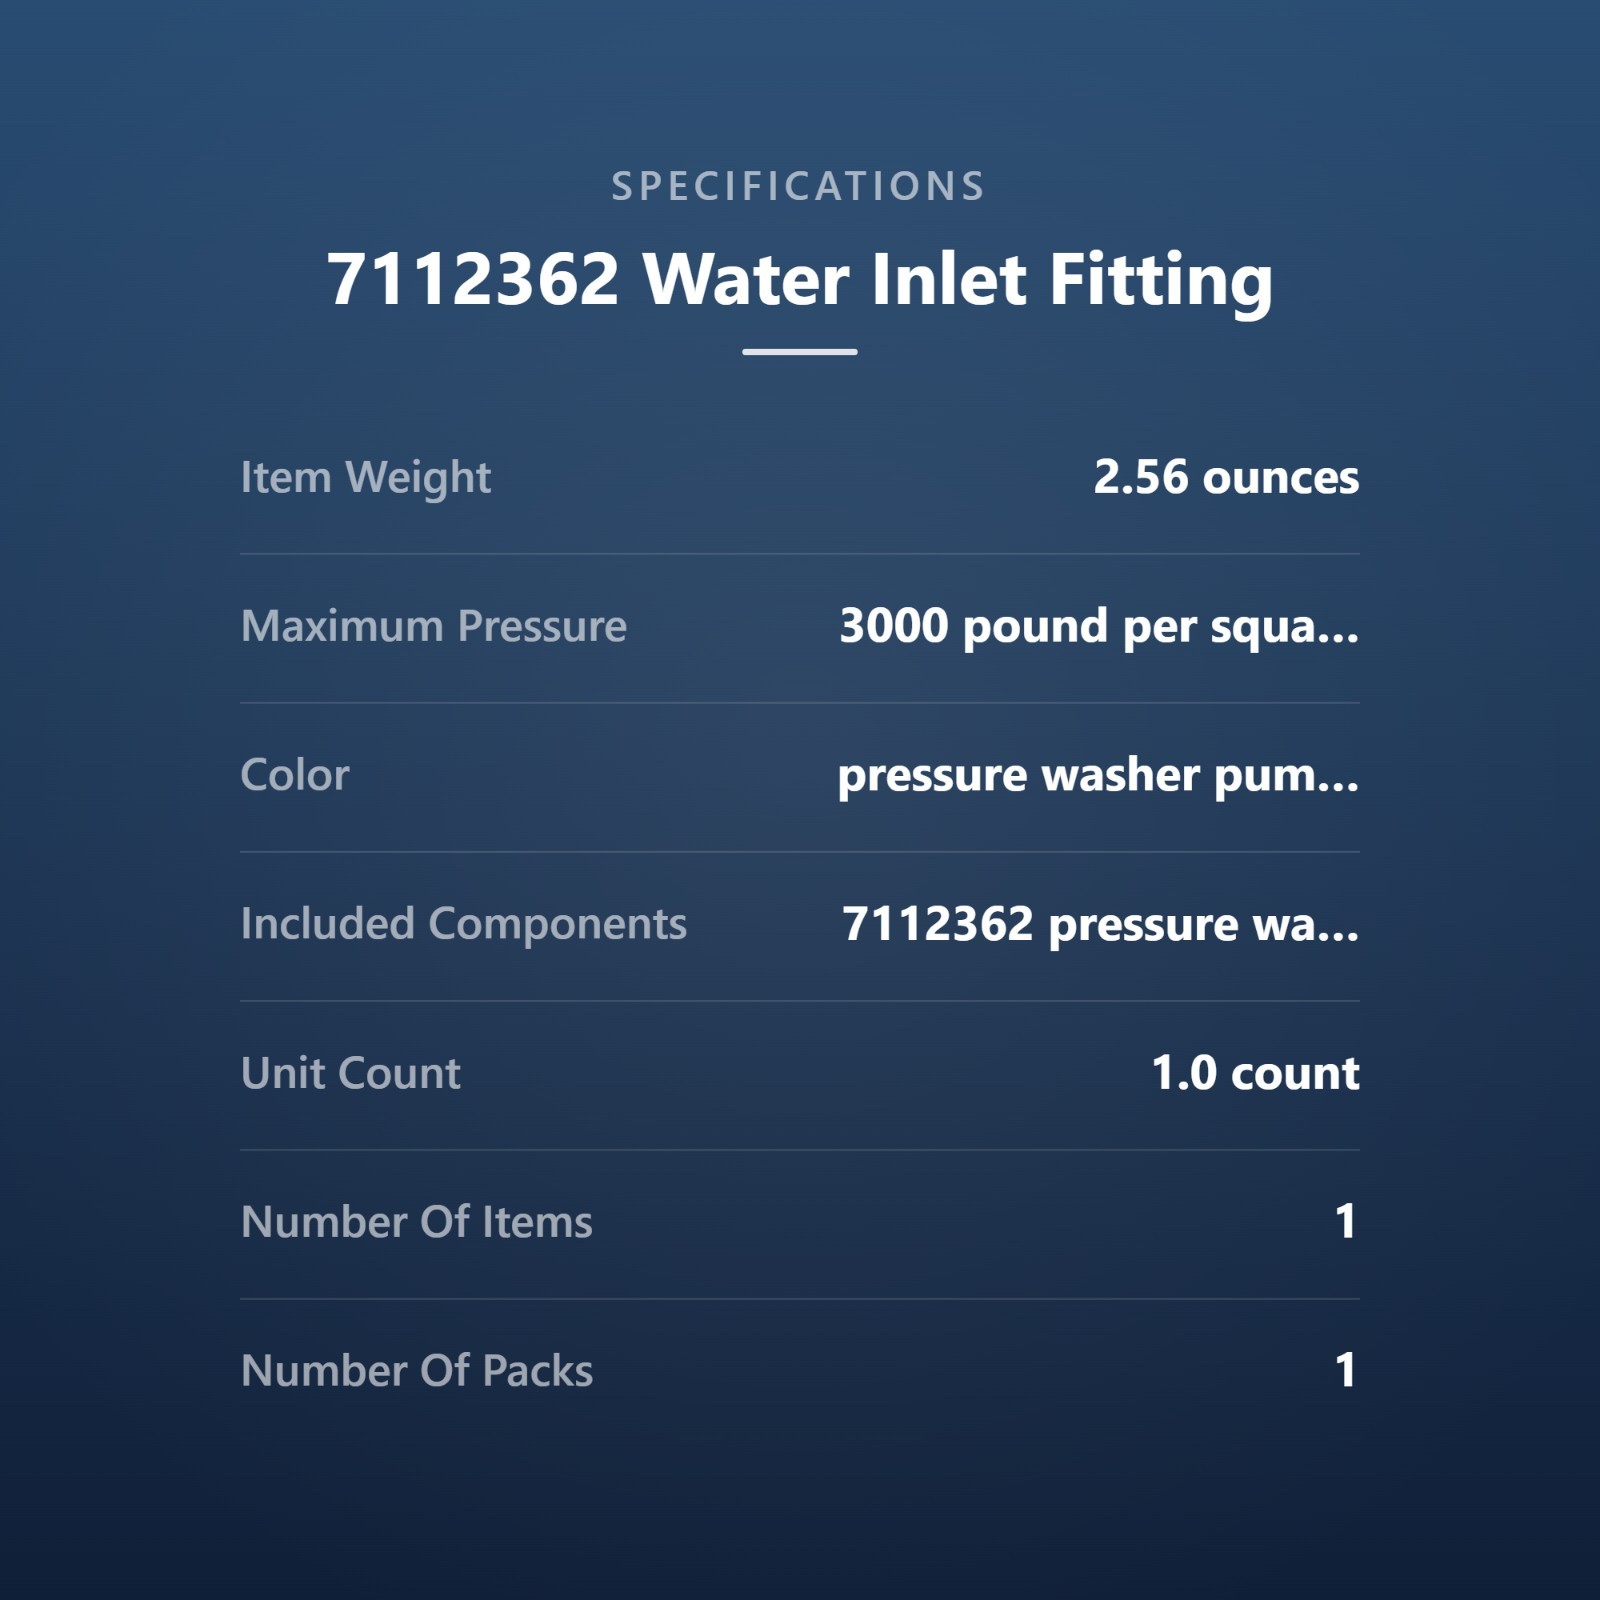
Task: Click the Maximum Pressure label
Action: (x=434, y=626)
